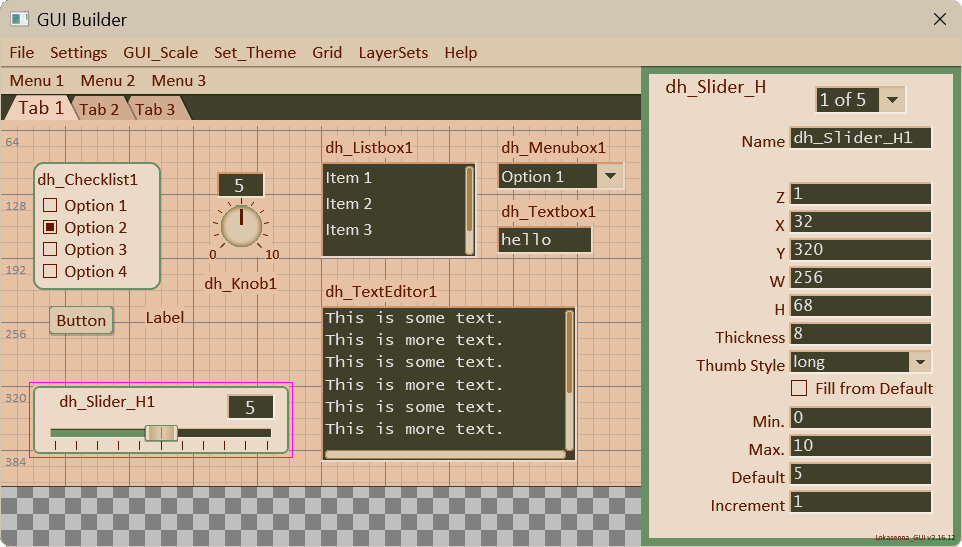Open the Grid menu
The height and width of the screenshot is (547, 962).
tap(327, 53)
